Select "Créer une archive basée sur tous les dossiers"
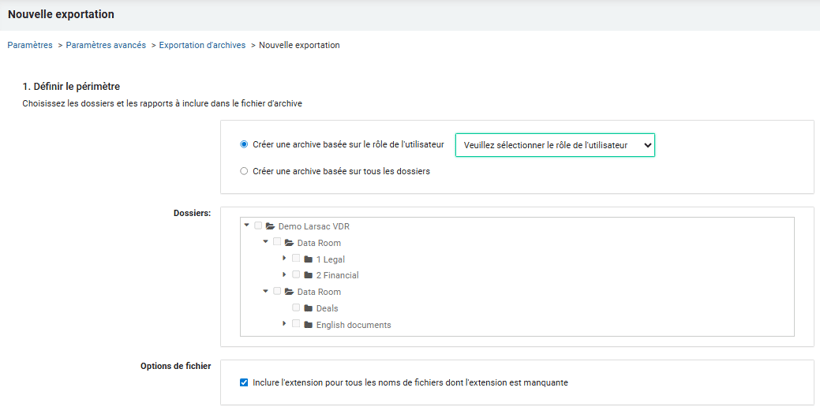Image resolution: width=820 pixels, height=410 pixels. point(245,171)
